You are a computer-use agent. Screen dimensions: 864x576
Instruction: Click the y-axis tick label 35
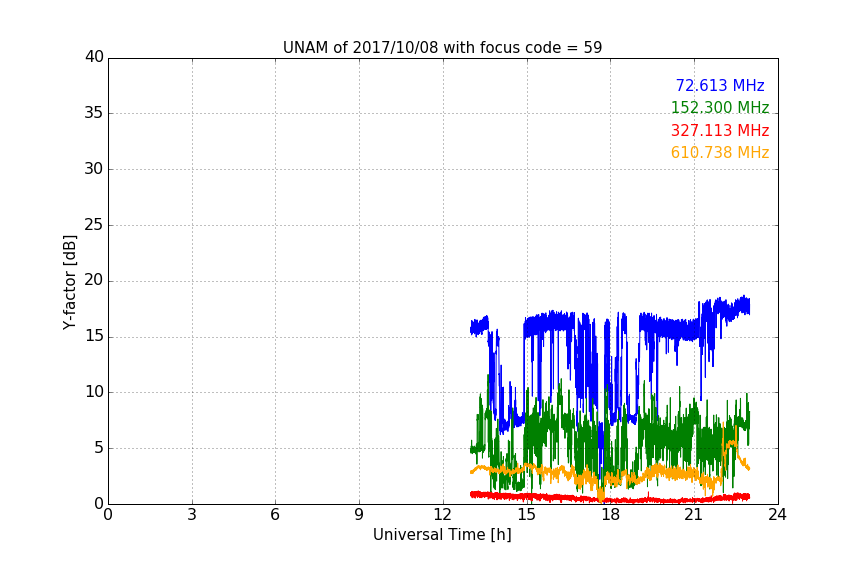(94, 113)
